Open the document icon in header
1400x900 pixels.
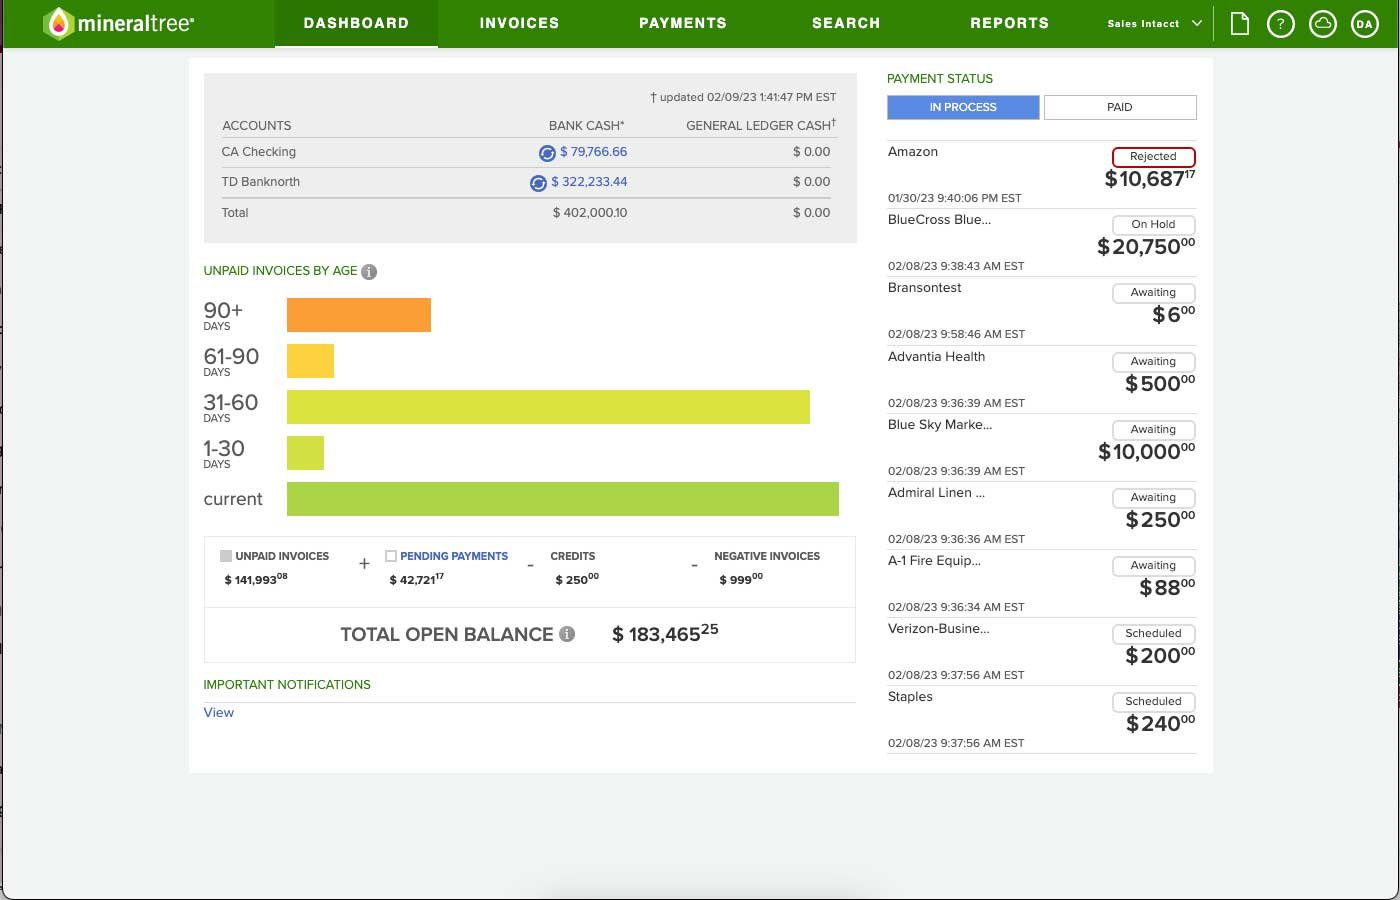point(1239,24)
